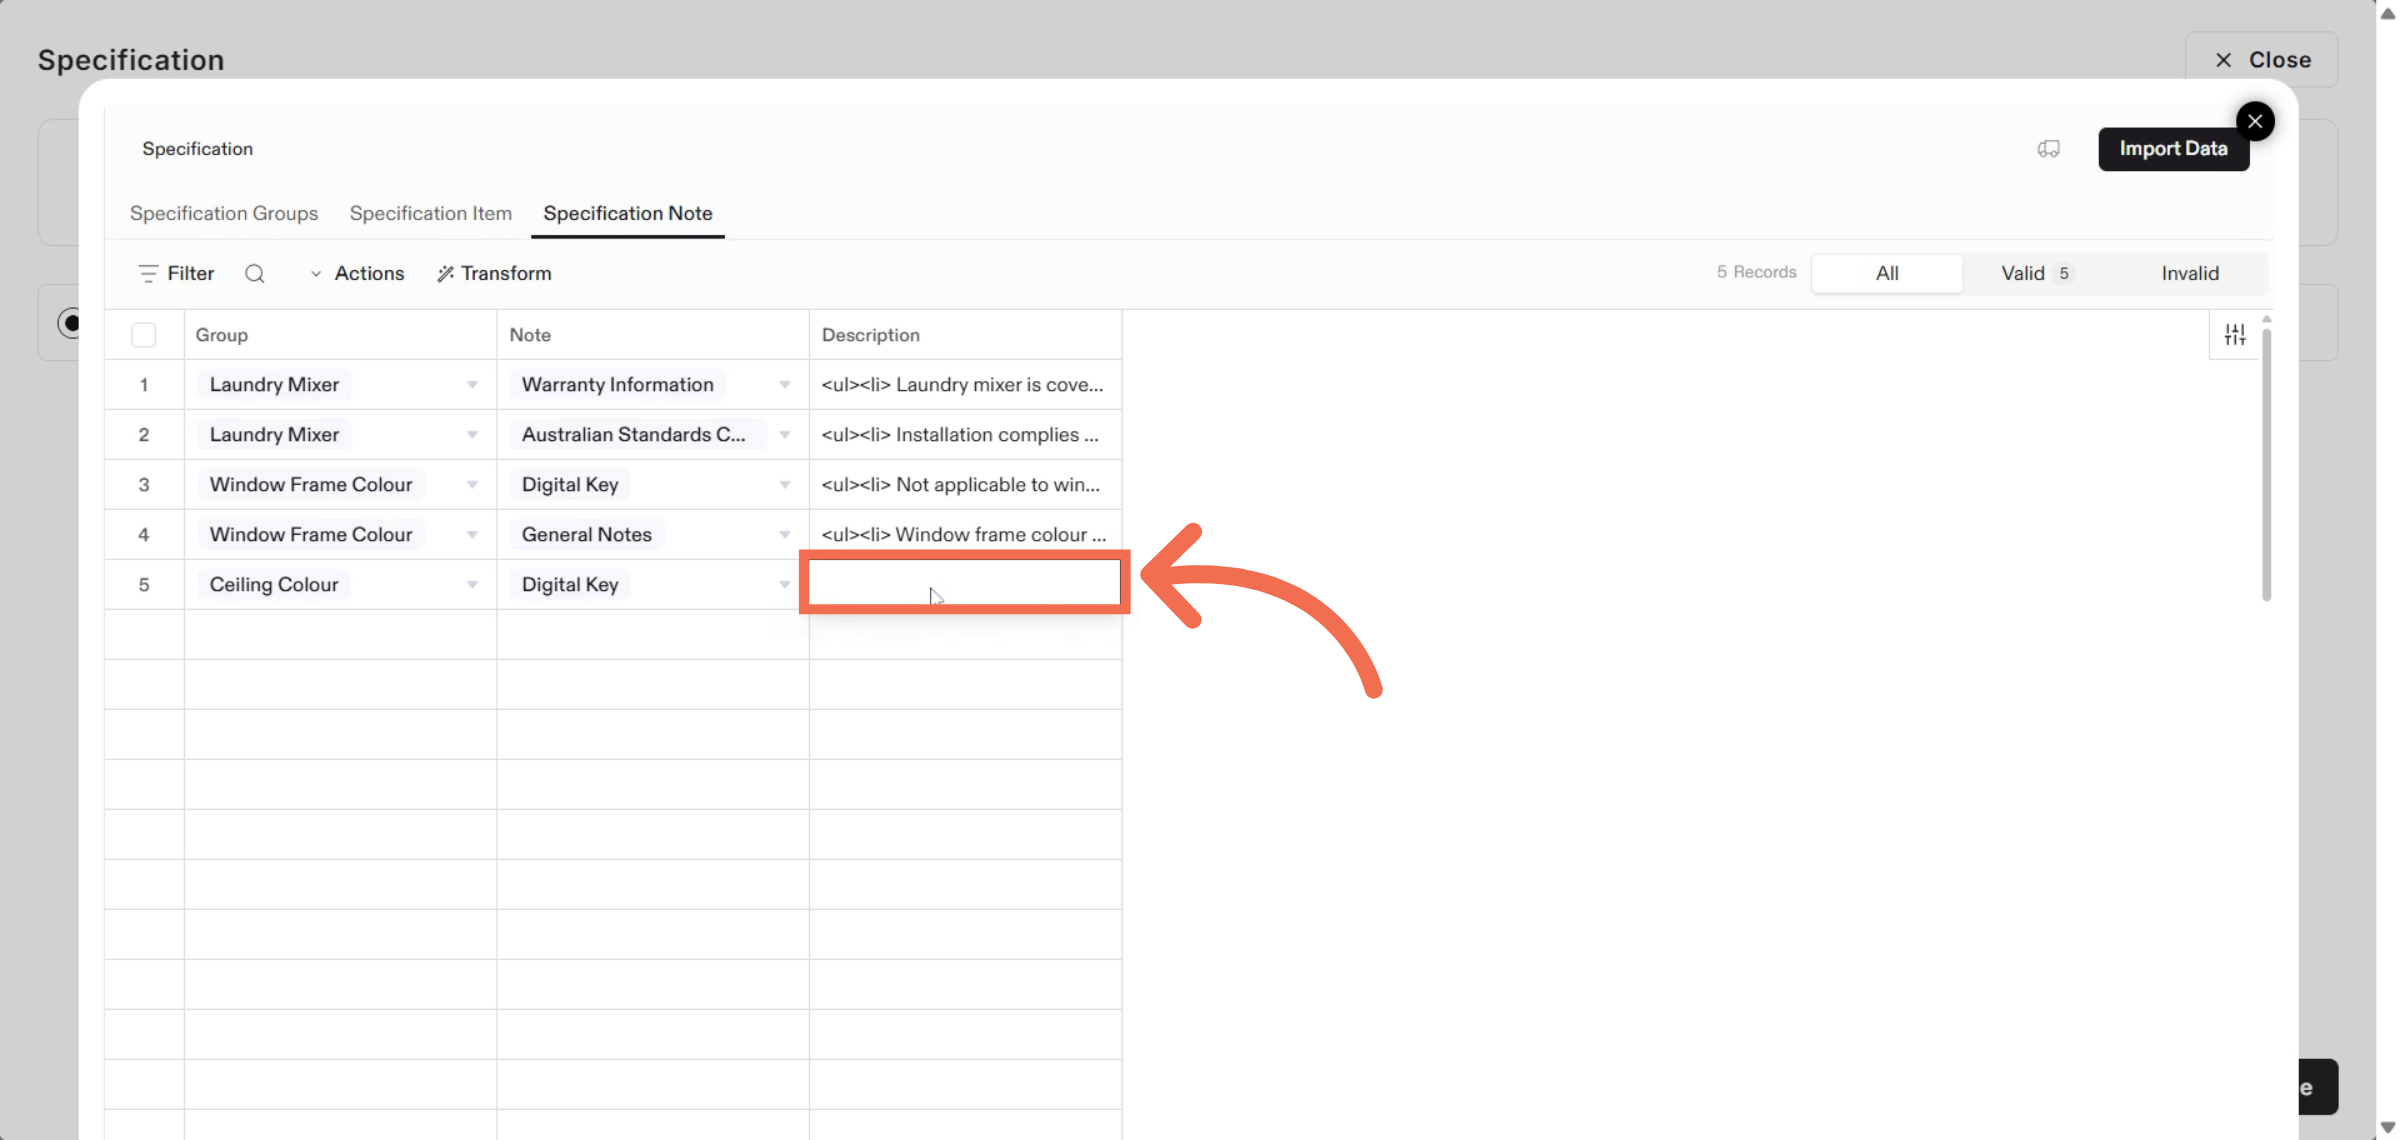Click the chat feedback icon
This screenshot has width=2400, height=1140.
pyautogui.click(x=2048, y=149)
